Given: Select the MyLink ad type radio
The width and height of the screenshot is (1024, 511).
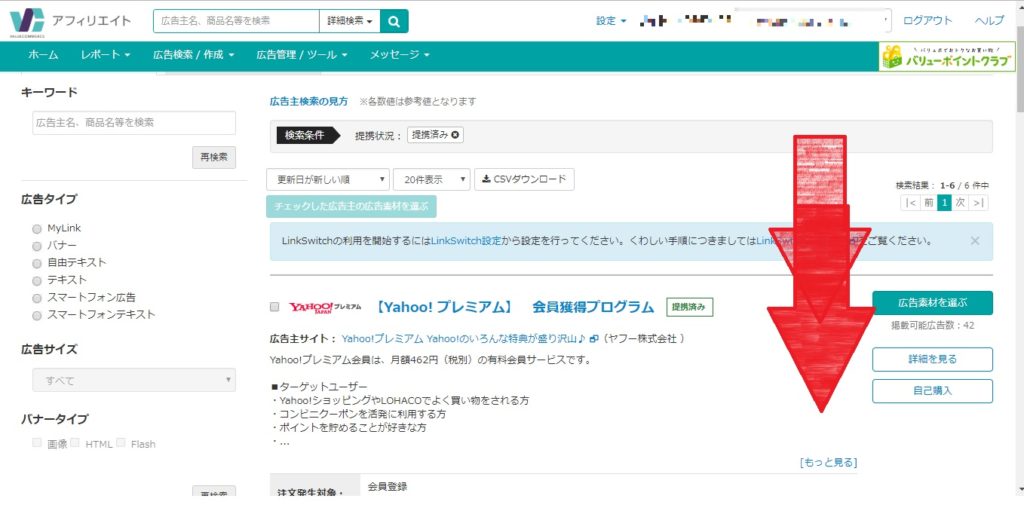Looking at the screenshot, I should tap(37, 229).
